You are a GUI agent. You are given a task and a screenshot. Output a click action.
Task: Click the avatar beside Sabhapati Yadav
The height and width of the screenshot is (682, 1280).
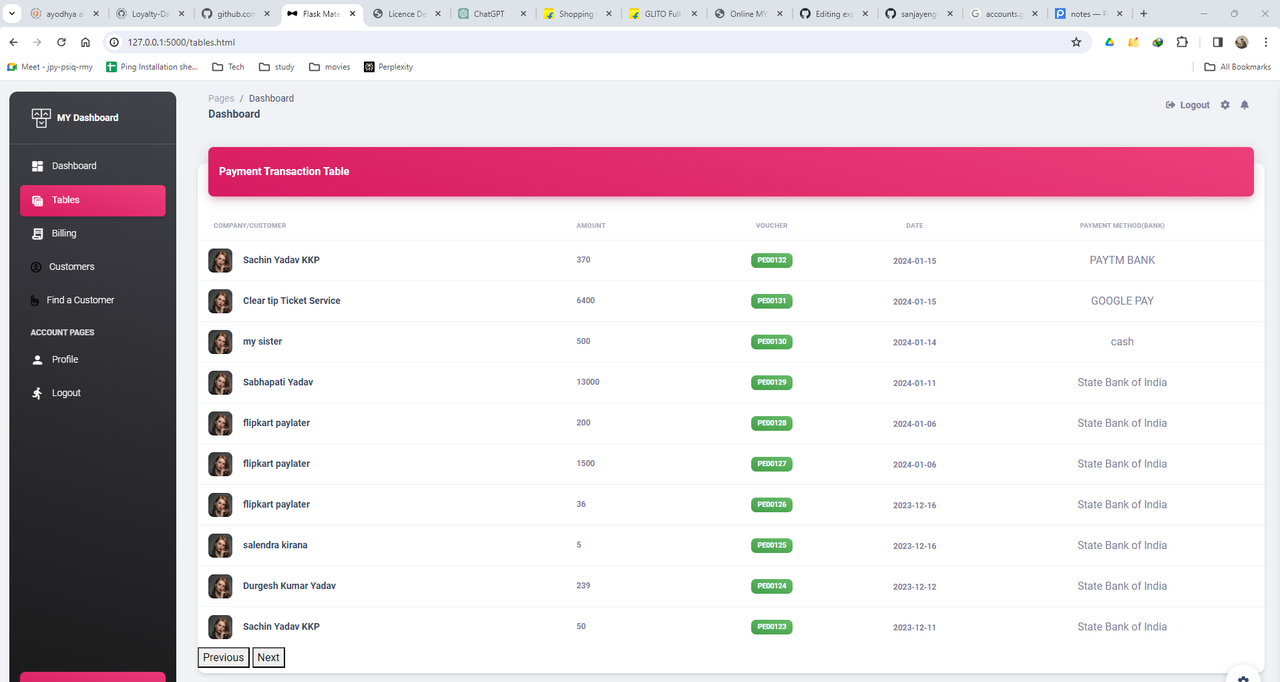220,383
